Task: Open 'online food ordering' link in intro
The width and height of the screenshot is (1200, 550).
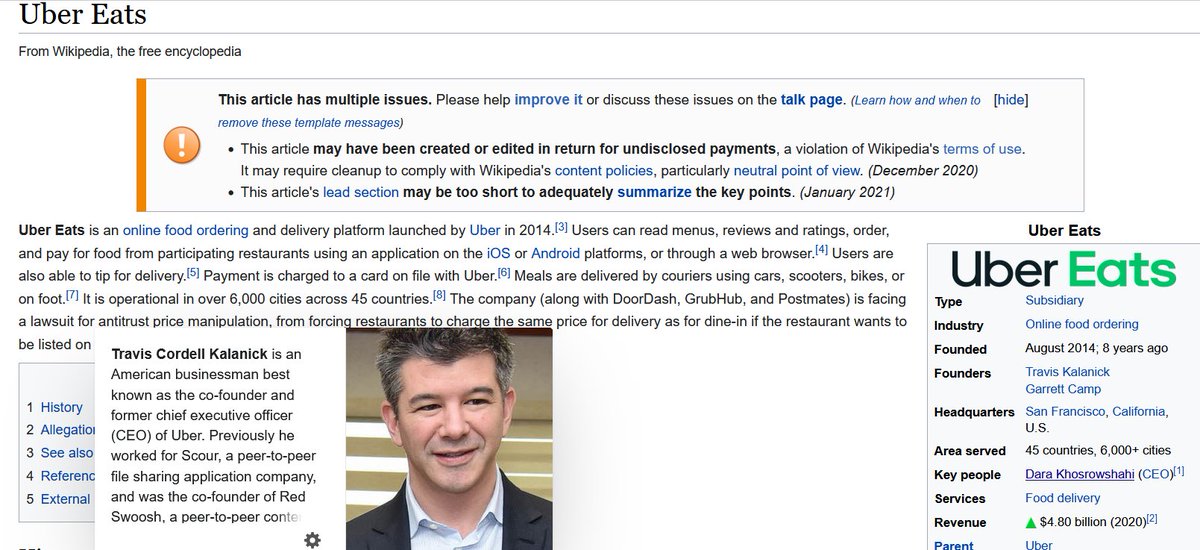Action: pyautogui.click(x=185, y=230)
